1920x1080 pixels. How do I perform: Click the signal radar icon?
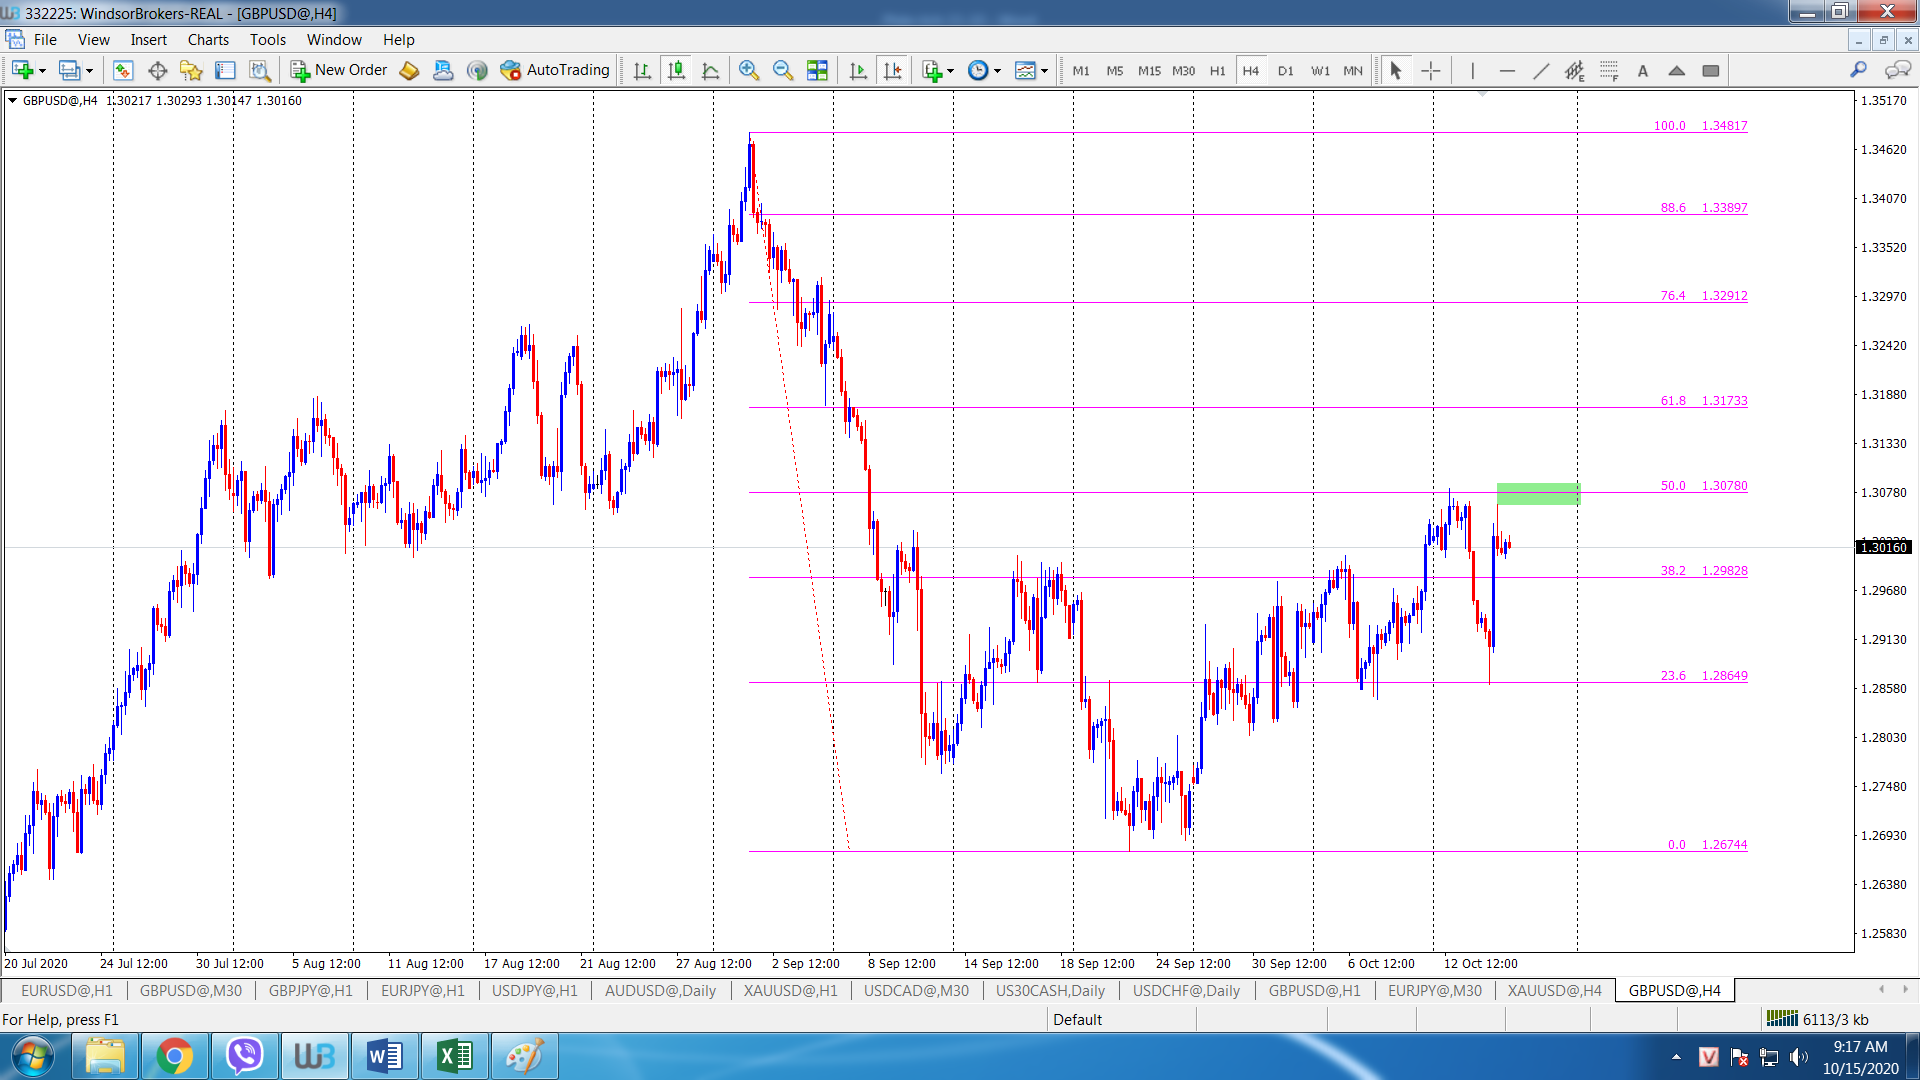click(x=477, y=70)
